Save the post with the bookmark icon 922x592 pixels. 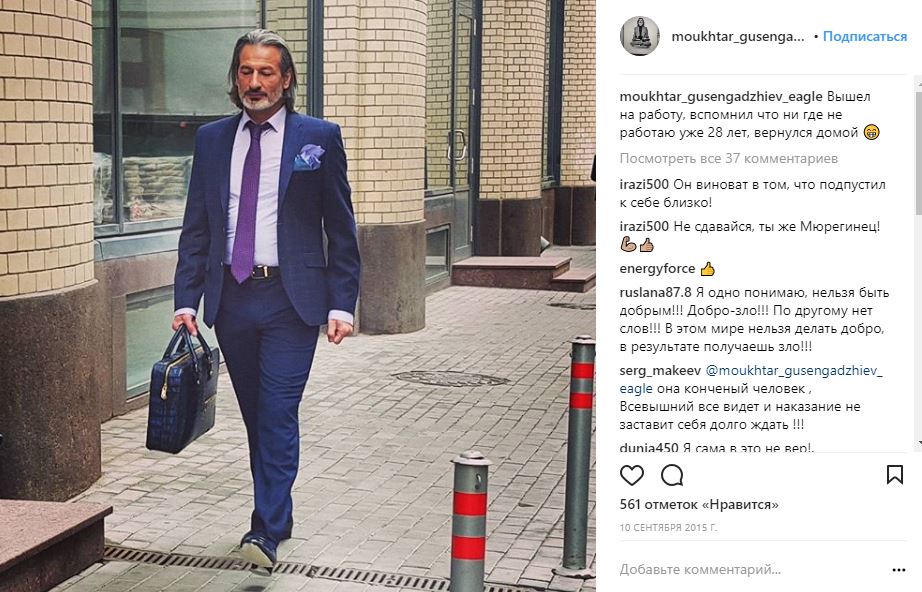(894, 474)
